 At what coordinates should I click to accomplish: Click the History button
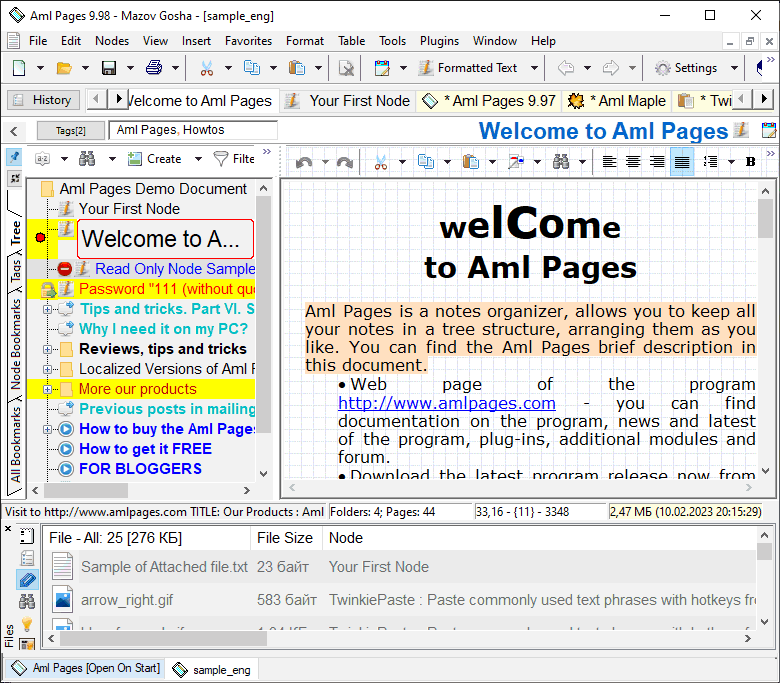click(x=43, y=100)
